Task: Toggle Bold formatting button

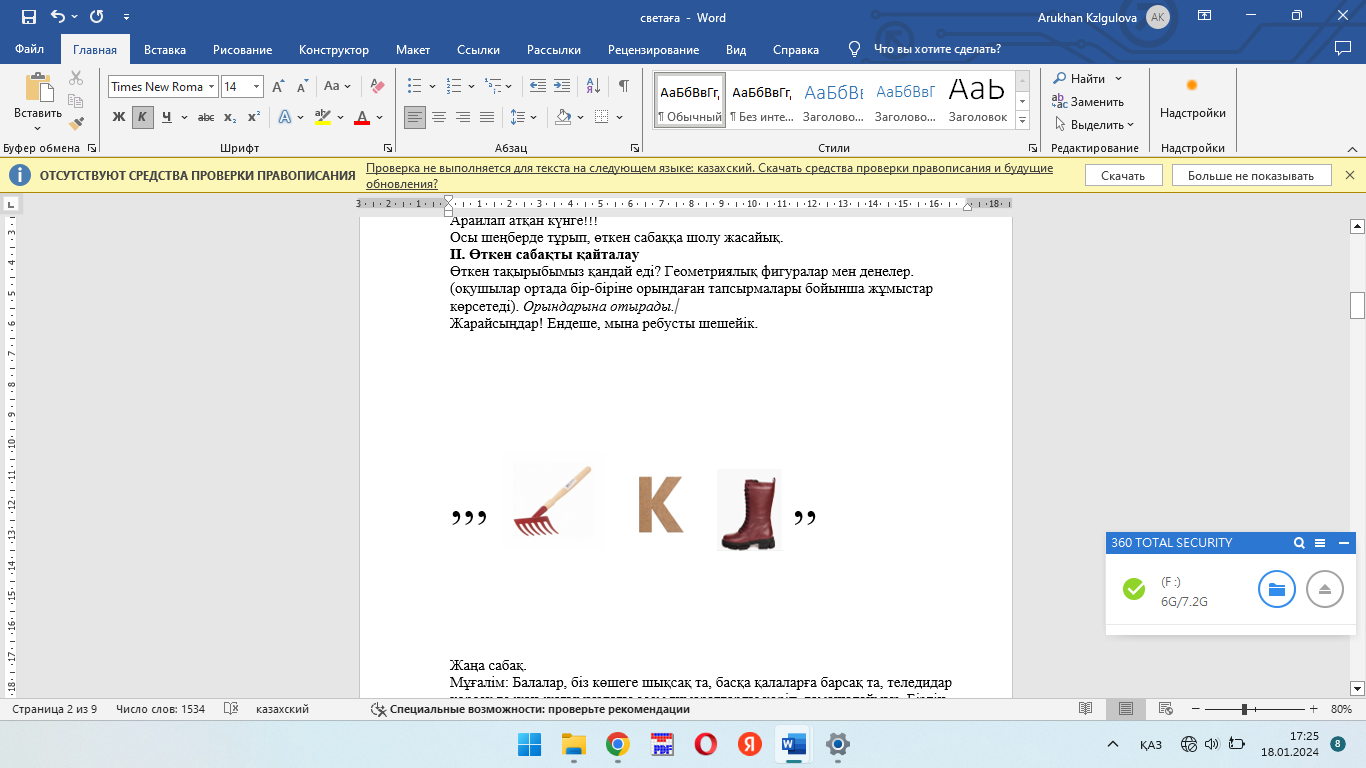Action: tap(119, 117)
